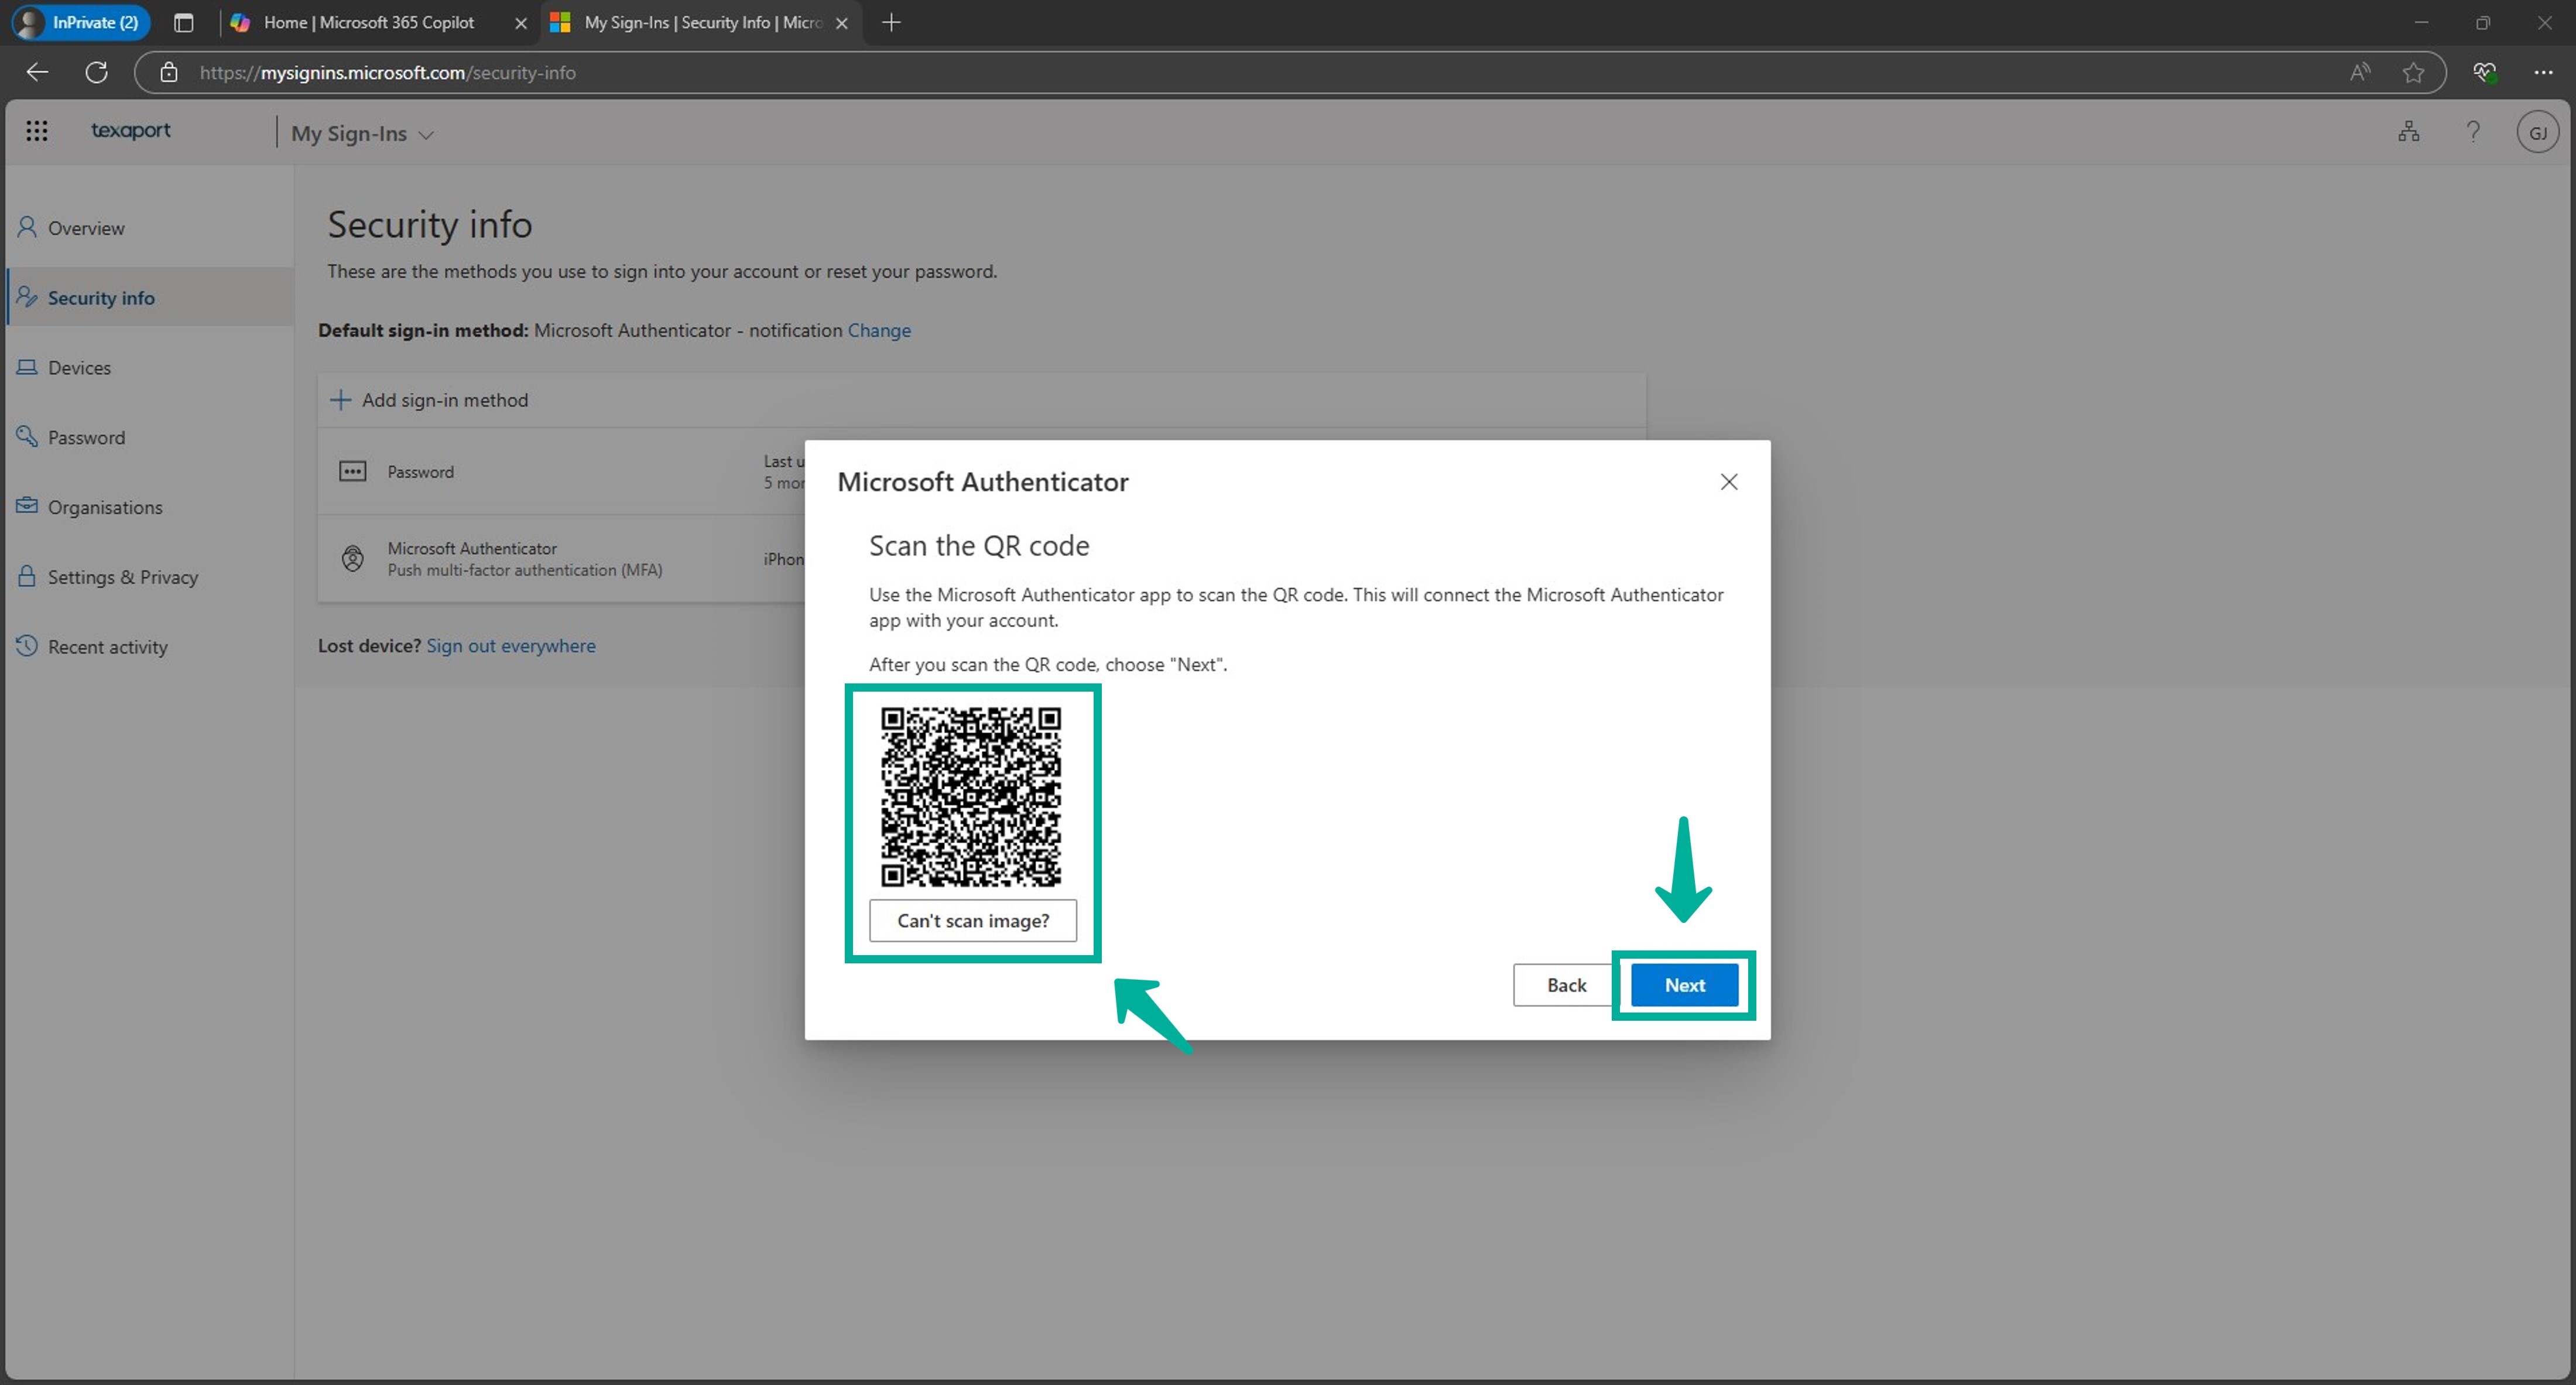The height and width of the screenshot is (1385, 2576).
Task: Click the organization switcher icon near help
Action: tap(2408, 131)
